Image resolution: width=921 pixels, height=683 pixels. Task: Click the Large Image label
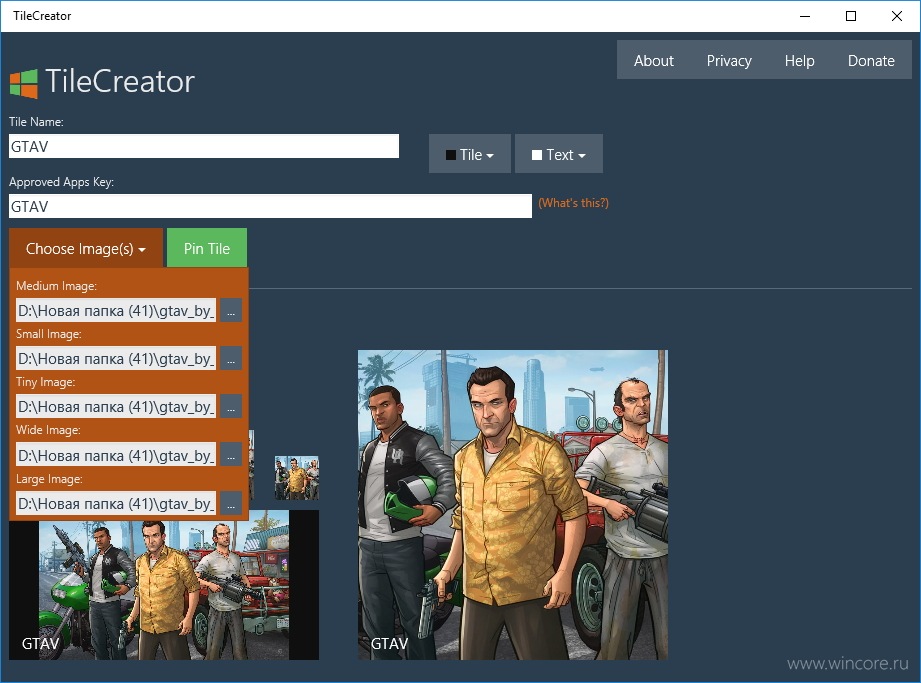(x=49, y=479)
